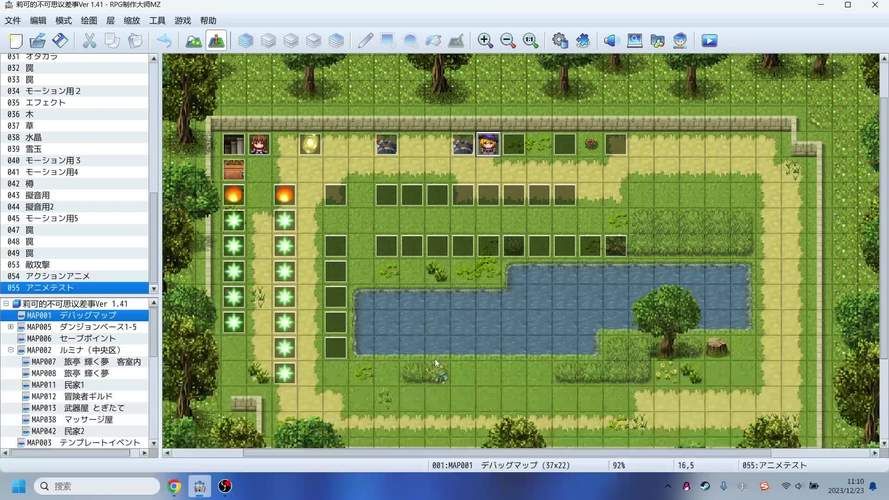The image size is (889, 500).
Task: Click the Undo arrow icon
Action: tap(164, 41)
